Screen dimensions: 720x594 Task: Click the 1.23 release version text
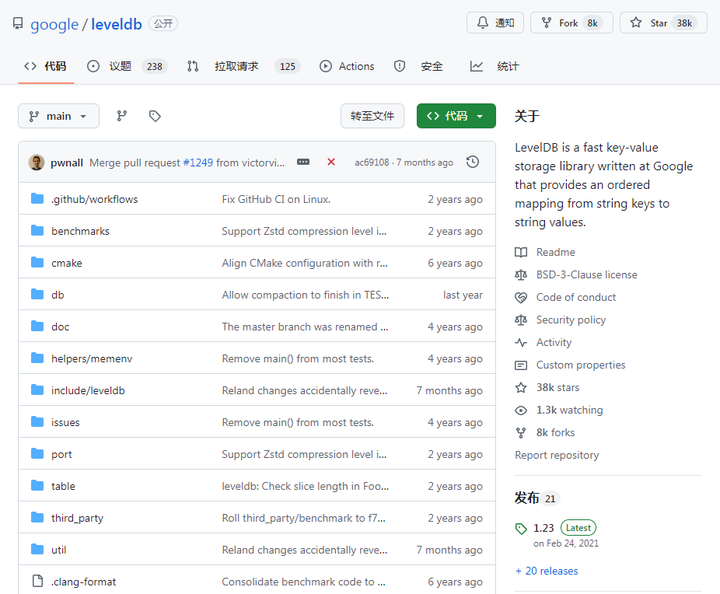tap(544, 528)
